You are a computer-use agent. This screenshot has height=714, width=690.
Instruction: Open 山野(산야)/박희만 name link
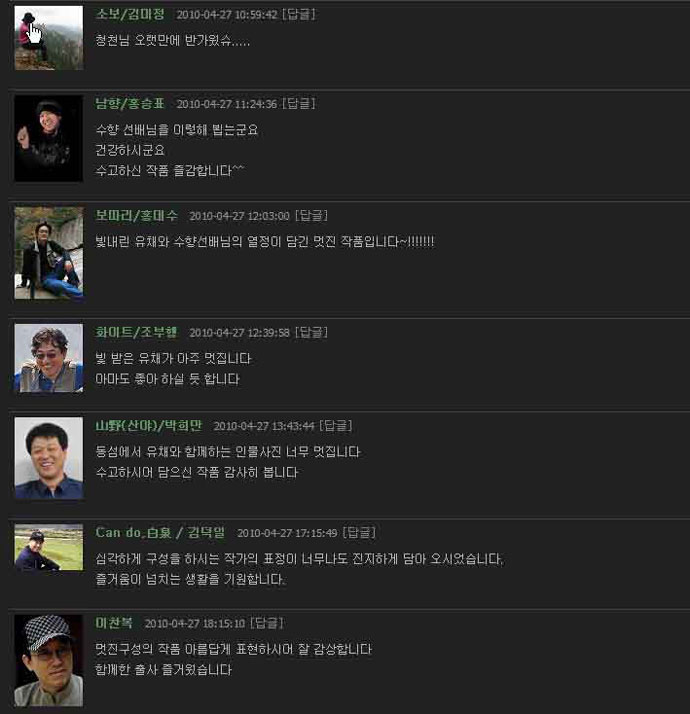(148, 426)
